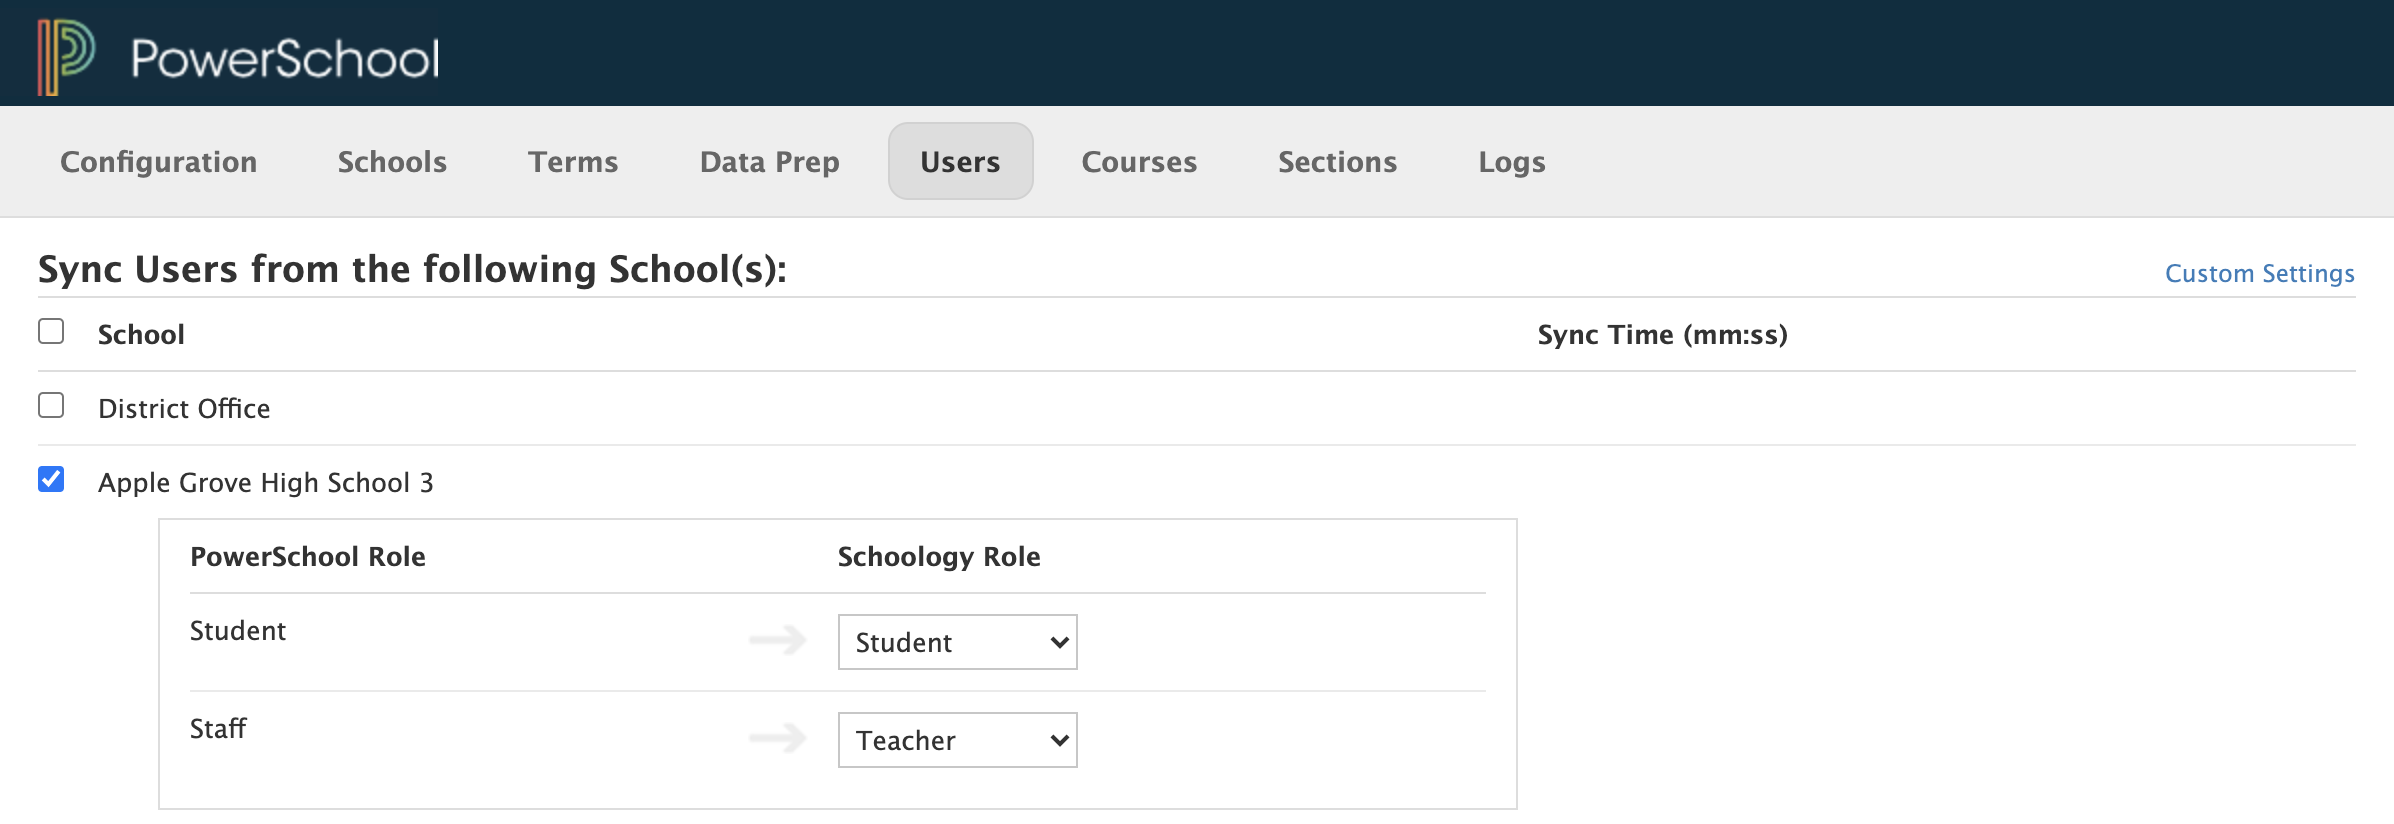This screenshot has width=2394, height=824.
Task: Toggle the select-all School checkbox
Action: pyautogui.click(x=51, y=331)
